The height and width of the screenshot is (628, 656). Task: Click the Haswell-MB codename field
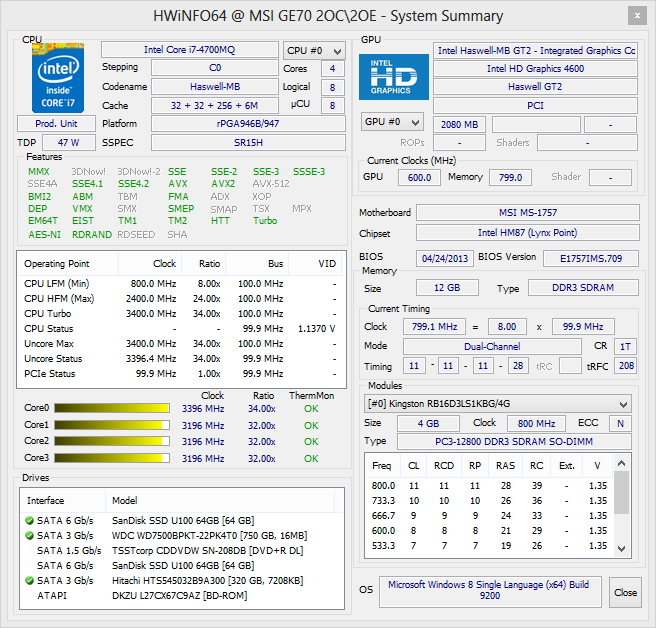click(215, 87)
